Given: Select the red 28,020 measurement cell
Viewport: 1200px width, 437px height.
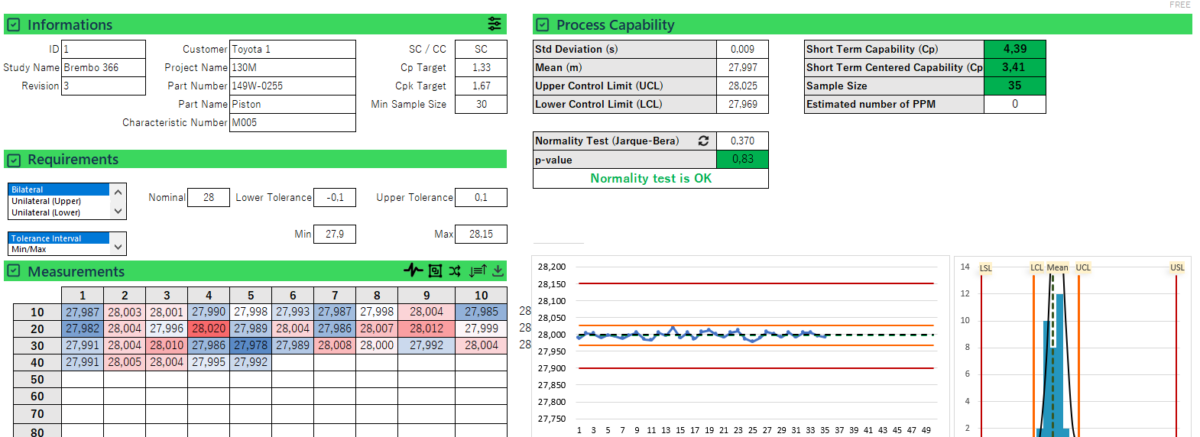Looking at the screenshot, I should tap(210, 328).
